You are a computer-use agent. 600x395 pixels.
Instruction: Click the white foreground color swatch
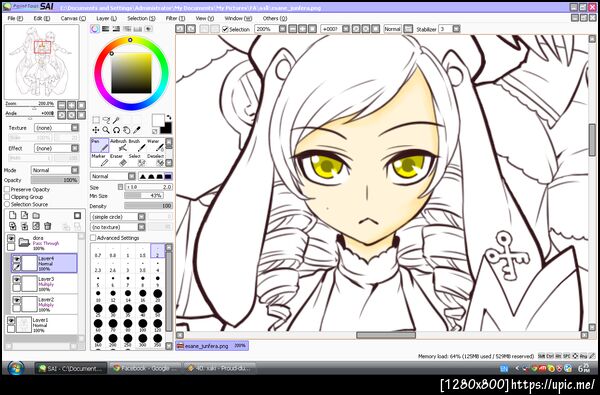(x=158, y=120)
